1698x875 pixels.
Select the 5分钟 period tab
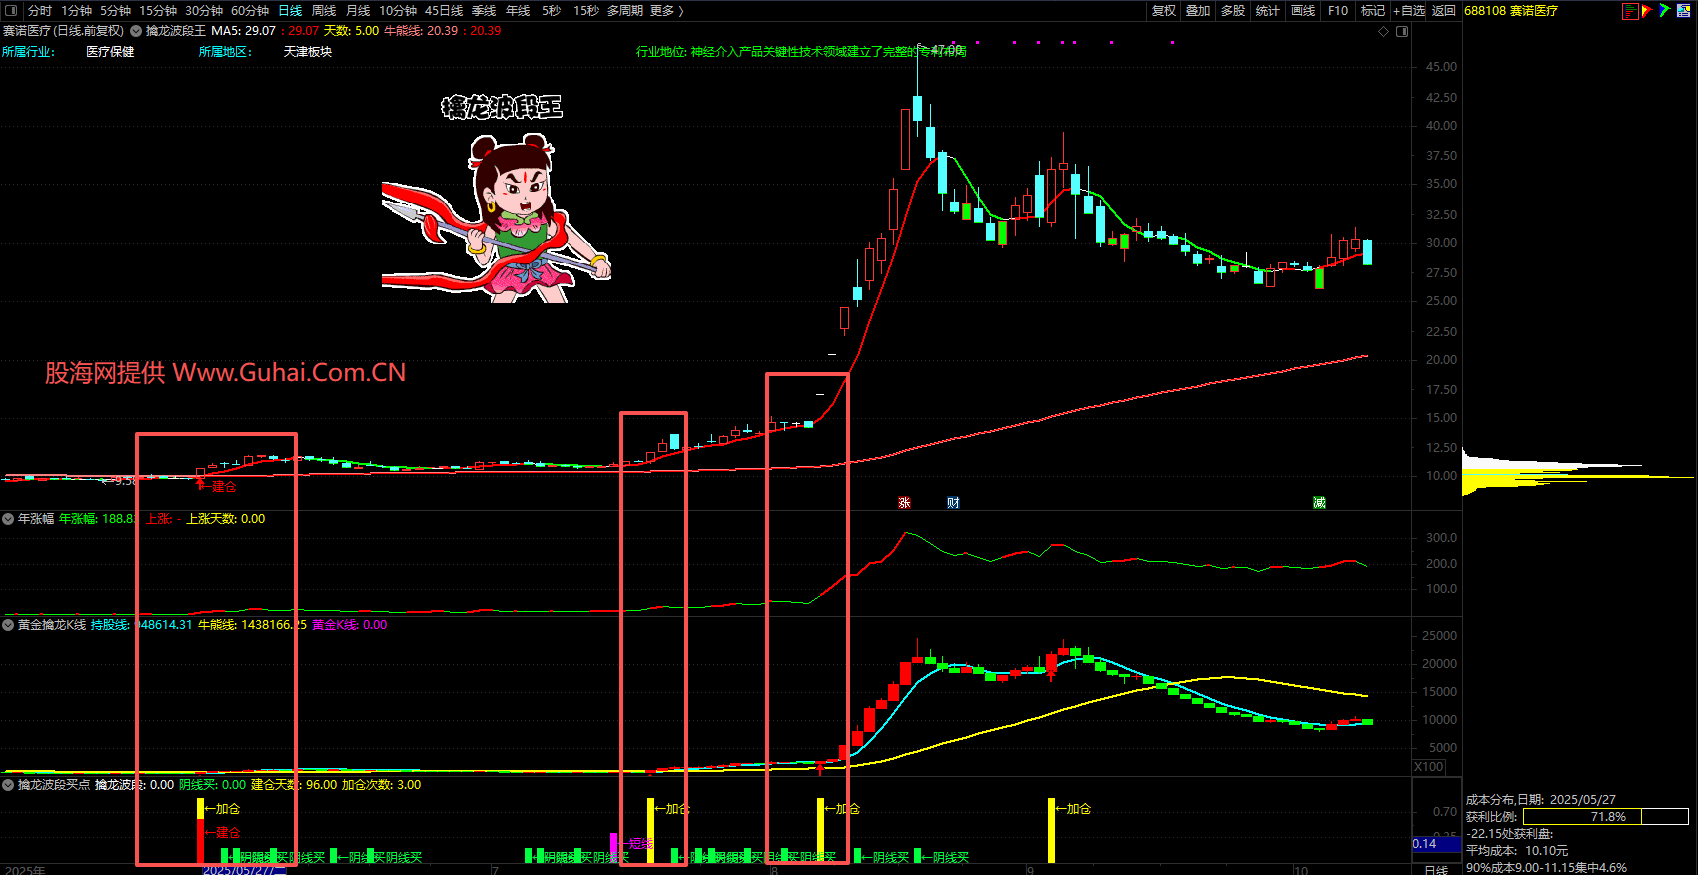point(116,11)
